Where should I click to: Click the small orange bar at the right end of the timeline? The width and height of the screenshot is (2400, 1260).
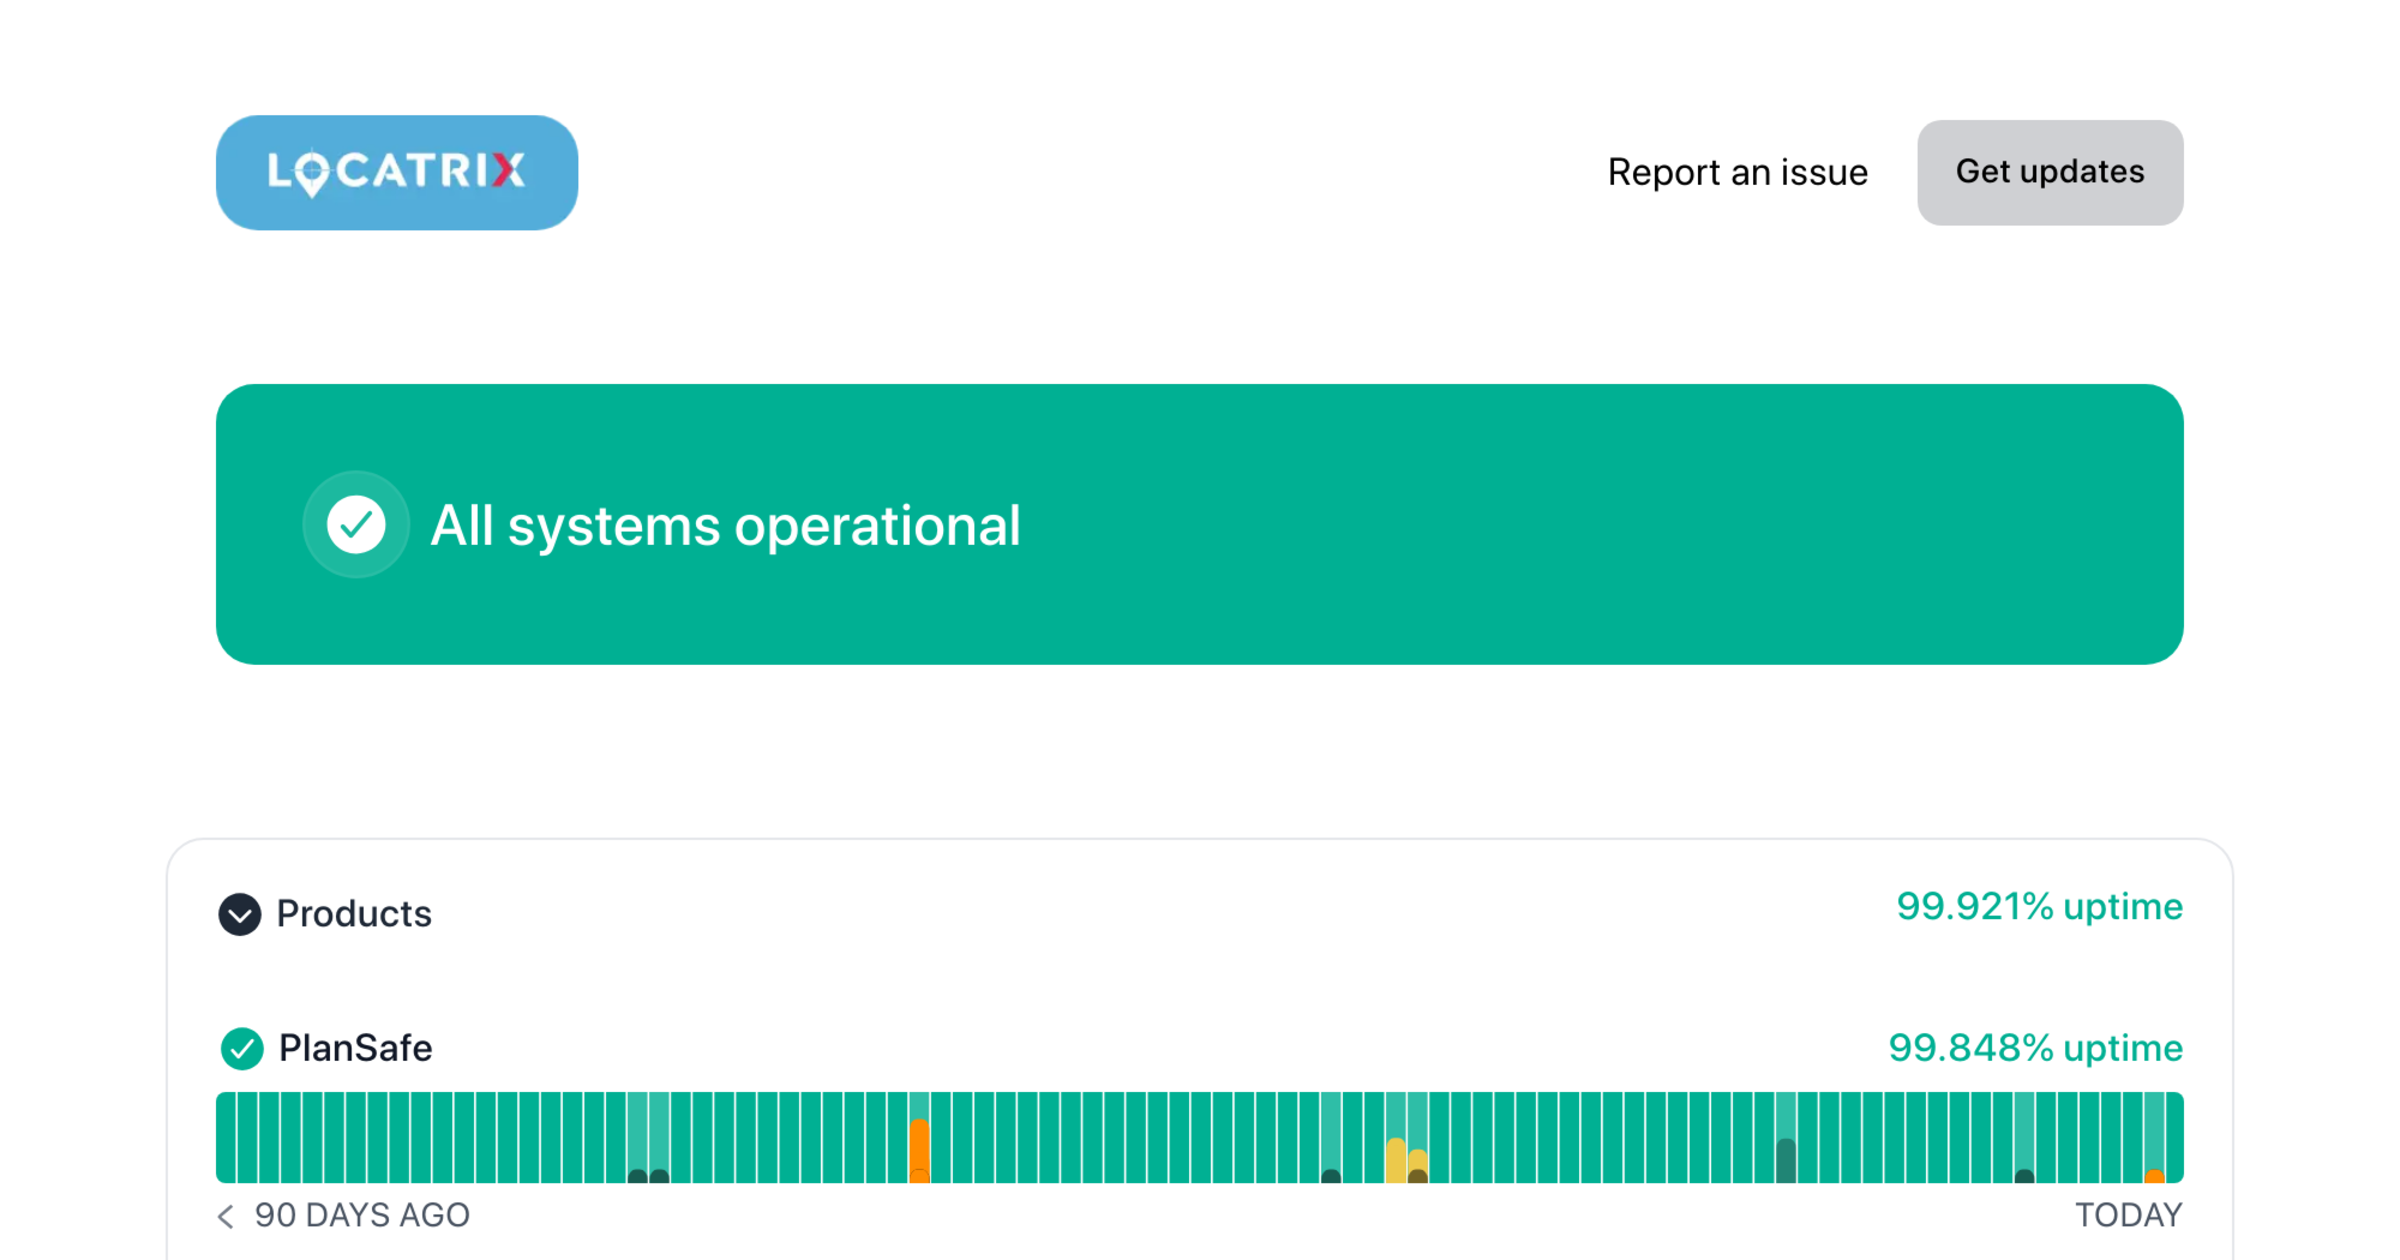(2155, 1175)
